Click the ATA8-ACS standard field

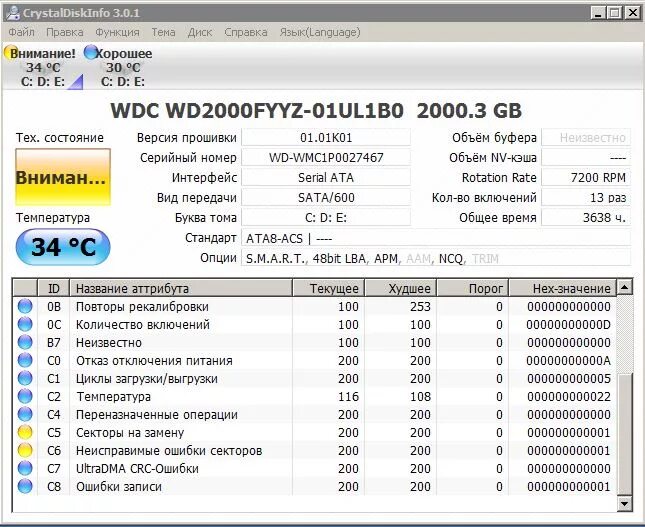[x=436, y=238]
